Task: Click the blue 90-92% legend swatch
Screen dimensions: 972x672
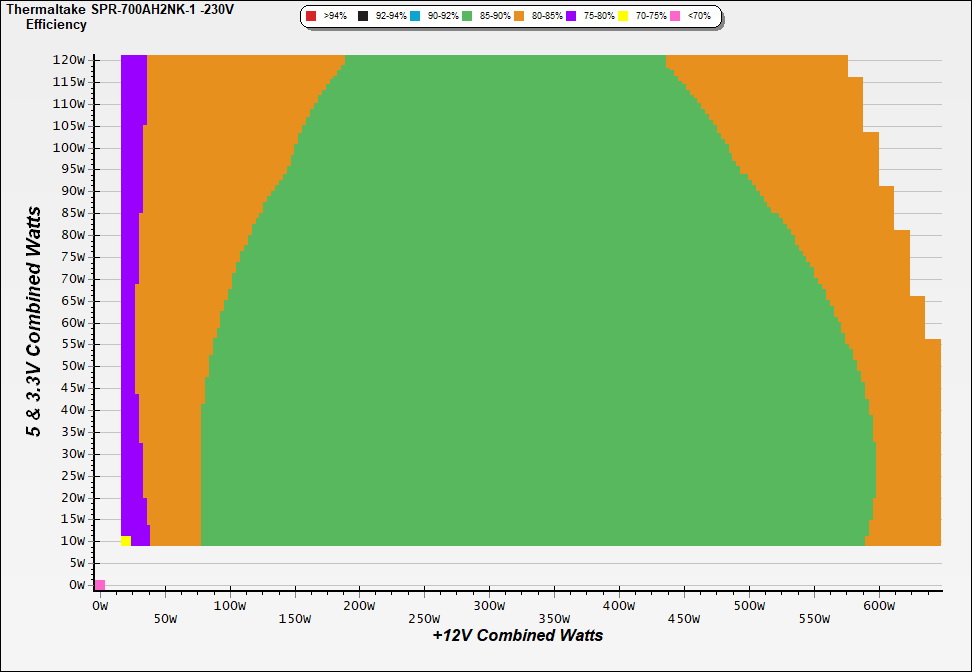Action: tap(415, 17)
